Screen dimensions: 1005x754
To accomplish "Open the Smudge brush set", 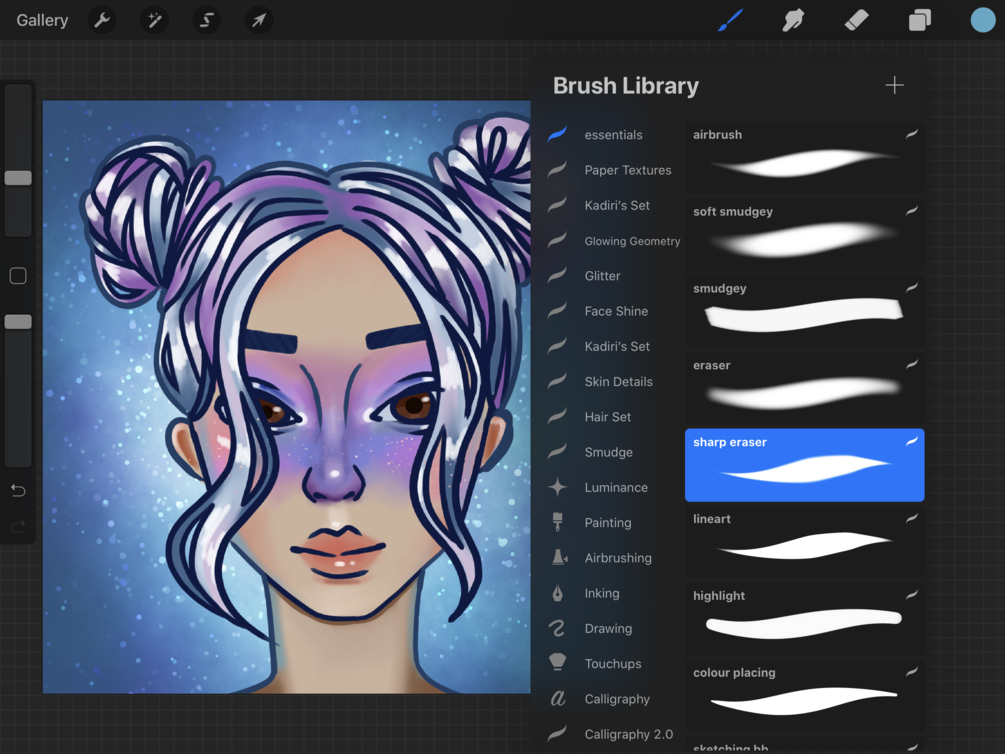I will 608,452.
